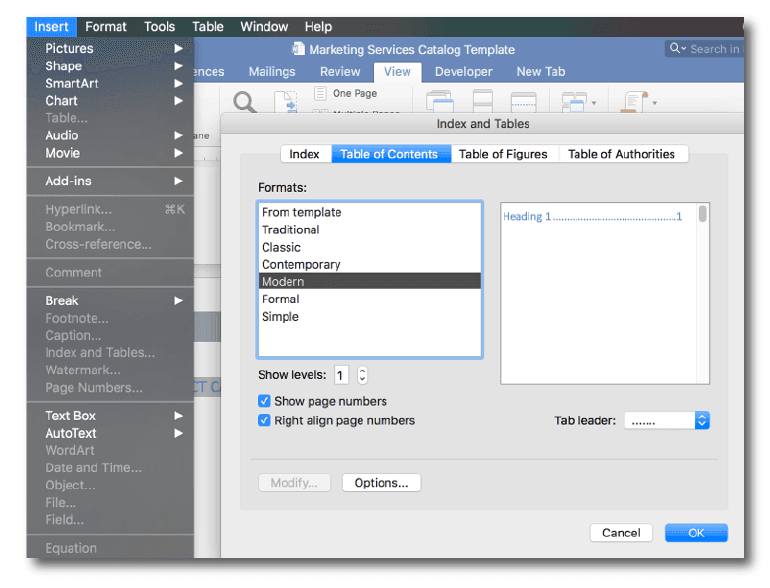Viewport: 770px width, 588px height.
Task: Choose Hyperlink... from Insert menu
Action: pos(110,209)
